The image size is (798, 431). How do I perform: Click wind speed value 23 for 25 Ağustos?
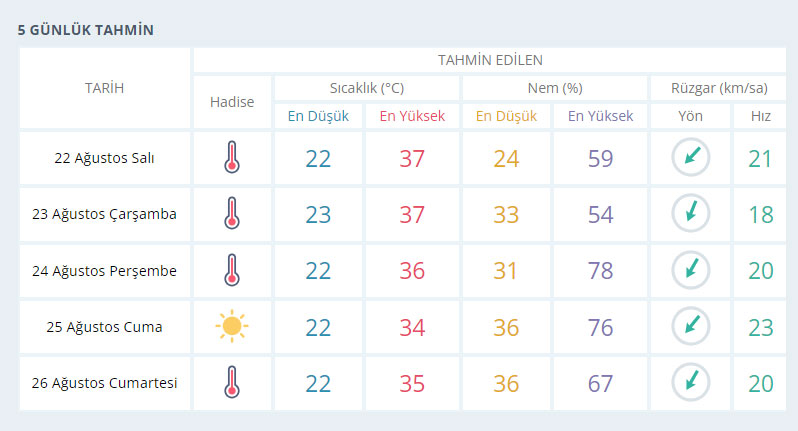point(761,328)
